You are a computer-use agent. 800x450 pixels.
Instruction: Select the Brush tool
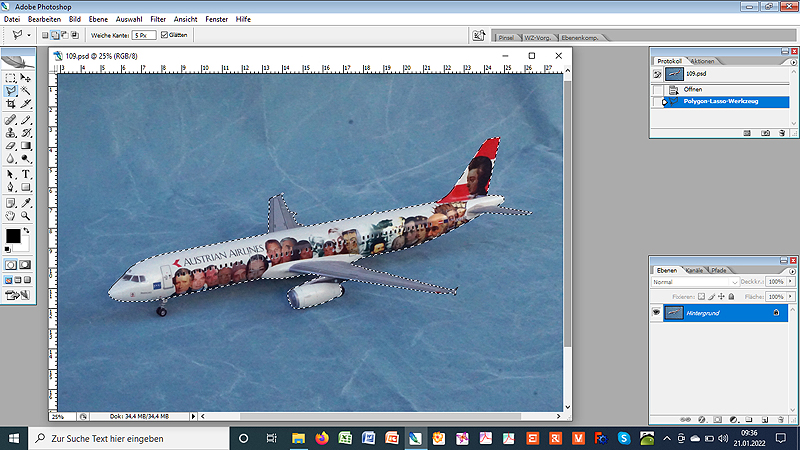coord(26,120)
